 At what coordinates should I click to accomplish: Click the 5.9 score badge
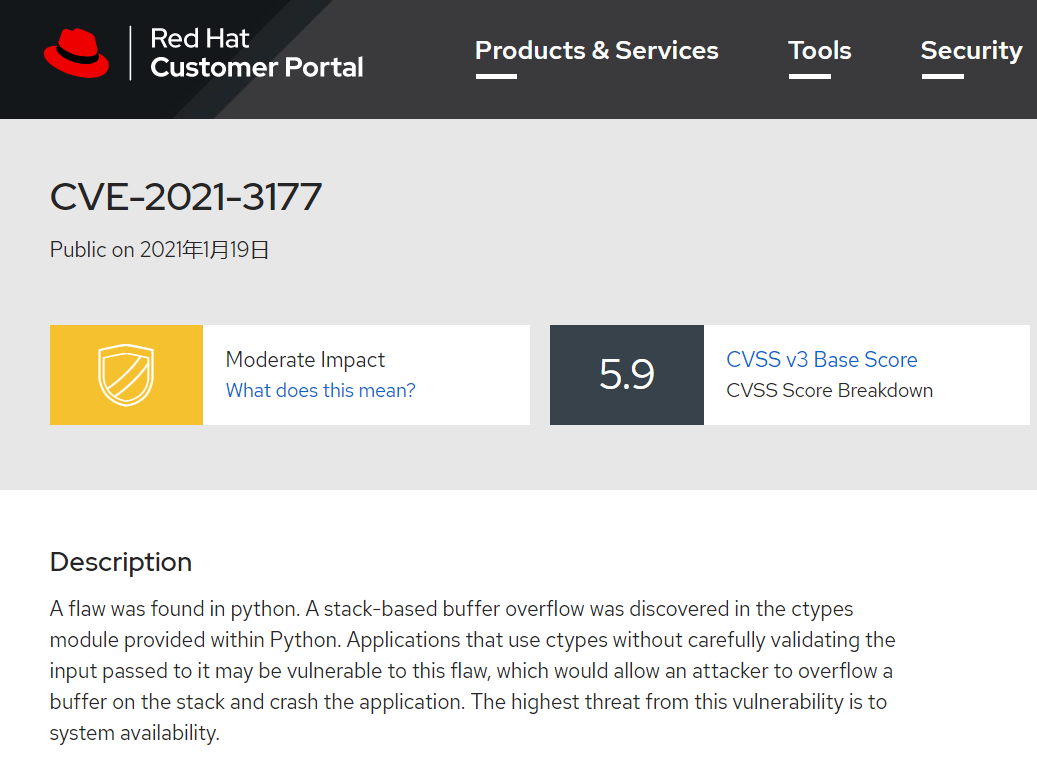627,374
